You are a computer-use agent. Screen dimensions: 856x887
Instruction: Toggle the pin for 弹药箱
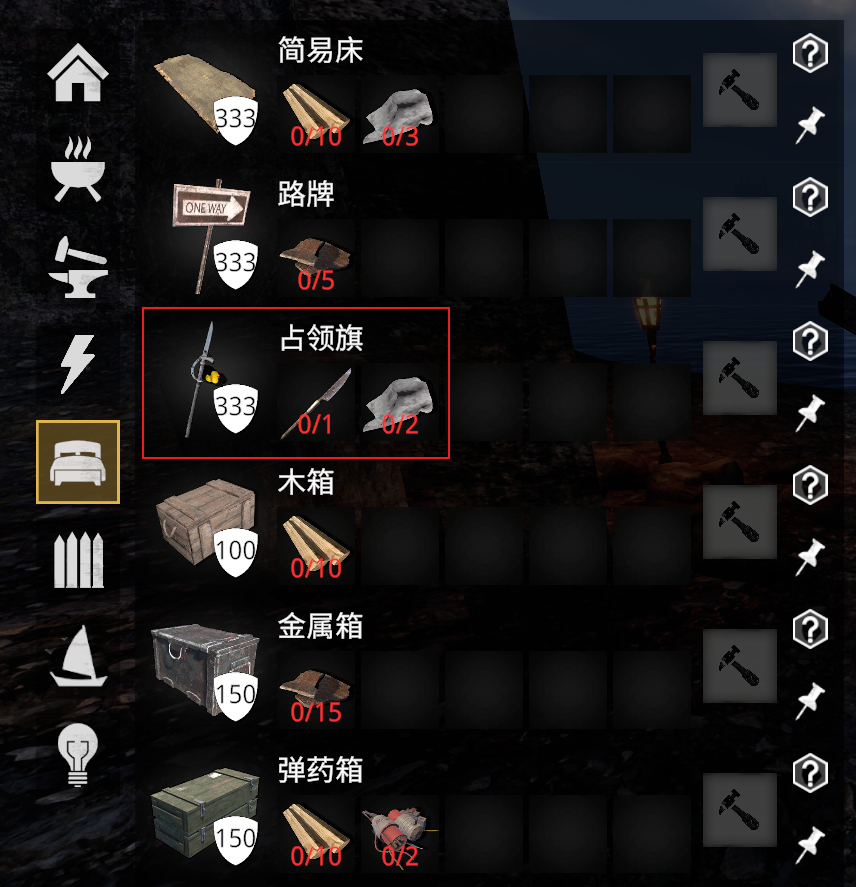tap(810, 845)
